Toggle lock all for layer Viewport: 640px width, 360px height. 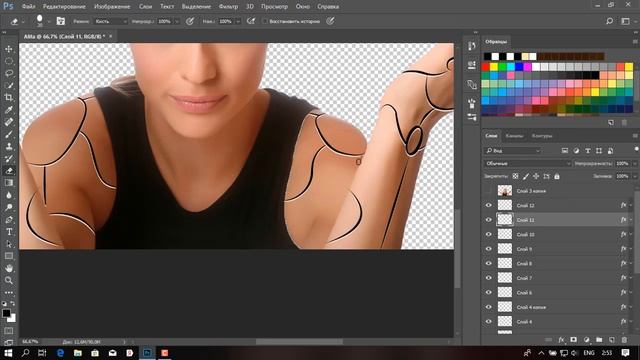tap(557, 176)
